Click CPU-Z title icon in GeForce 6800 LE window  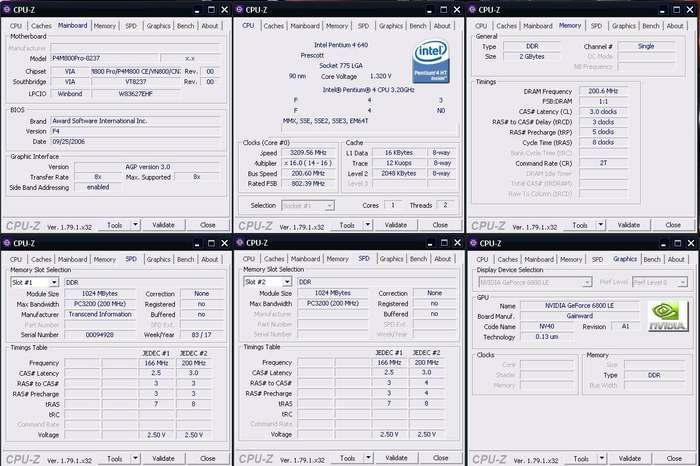[x=473, y=243]
